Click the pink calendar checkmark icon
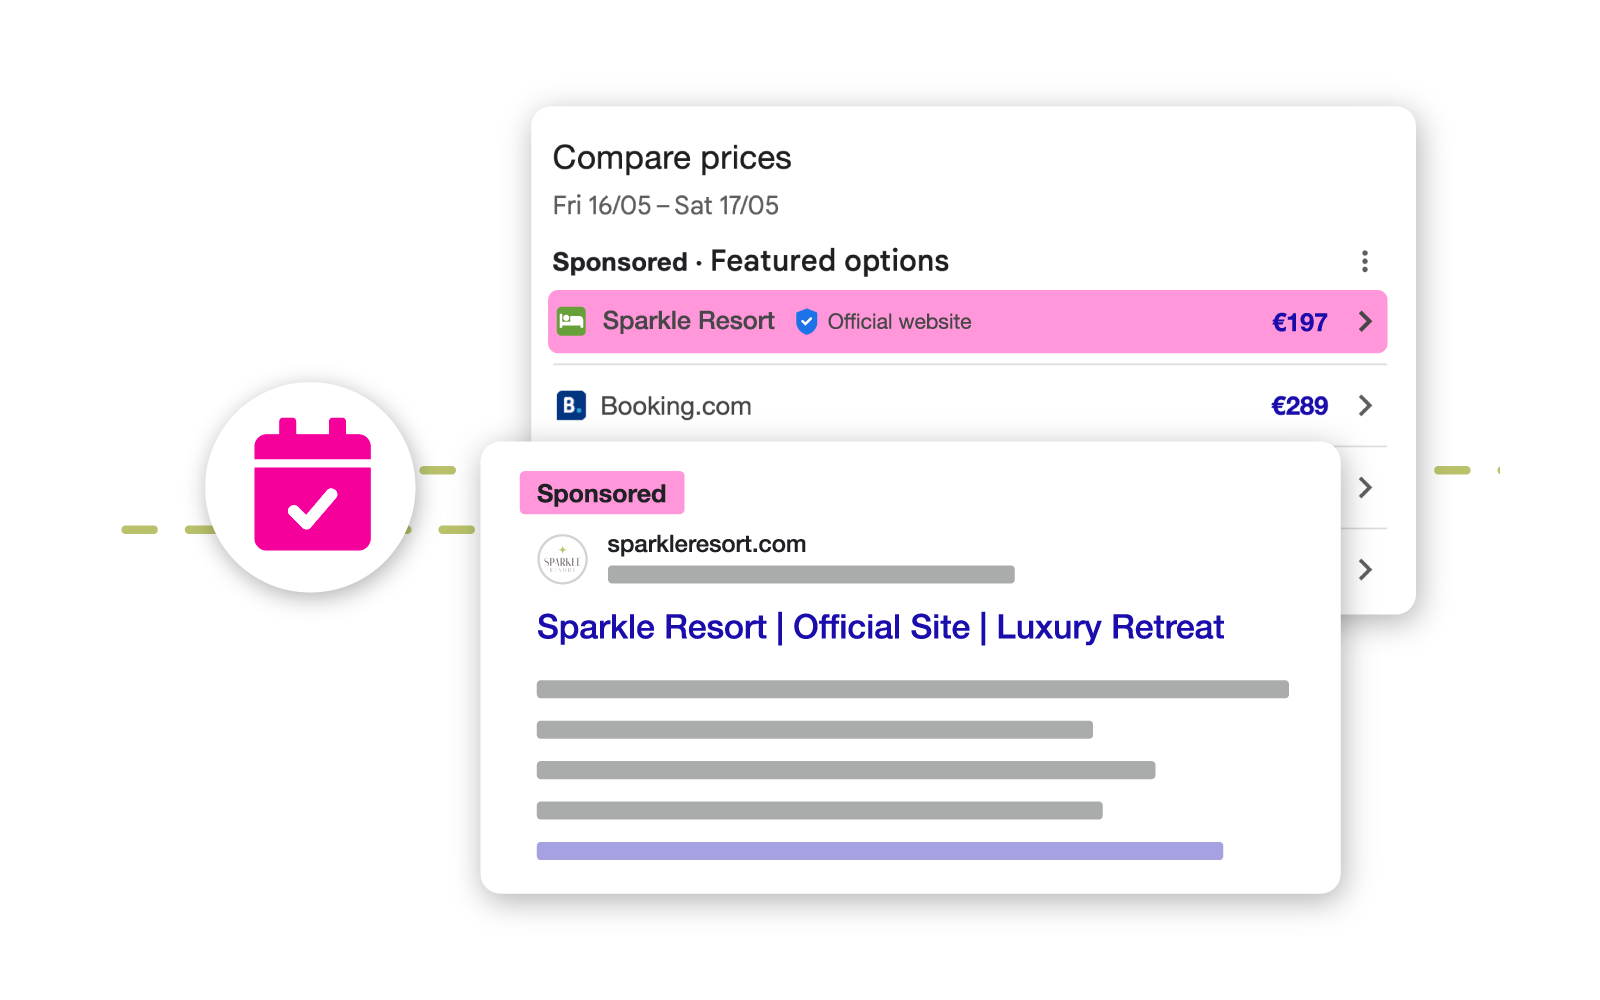 (x=312, y=487)
